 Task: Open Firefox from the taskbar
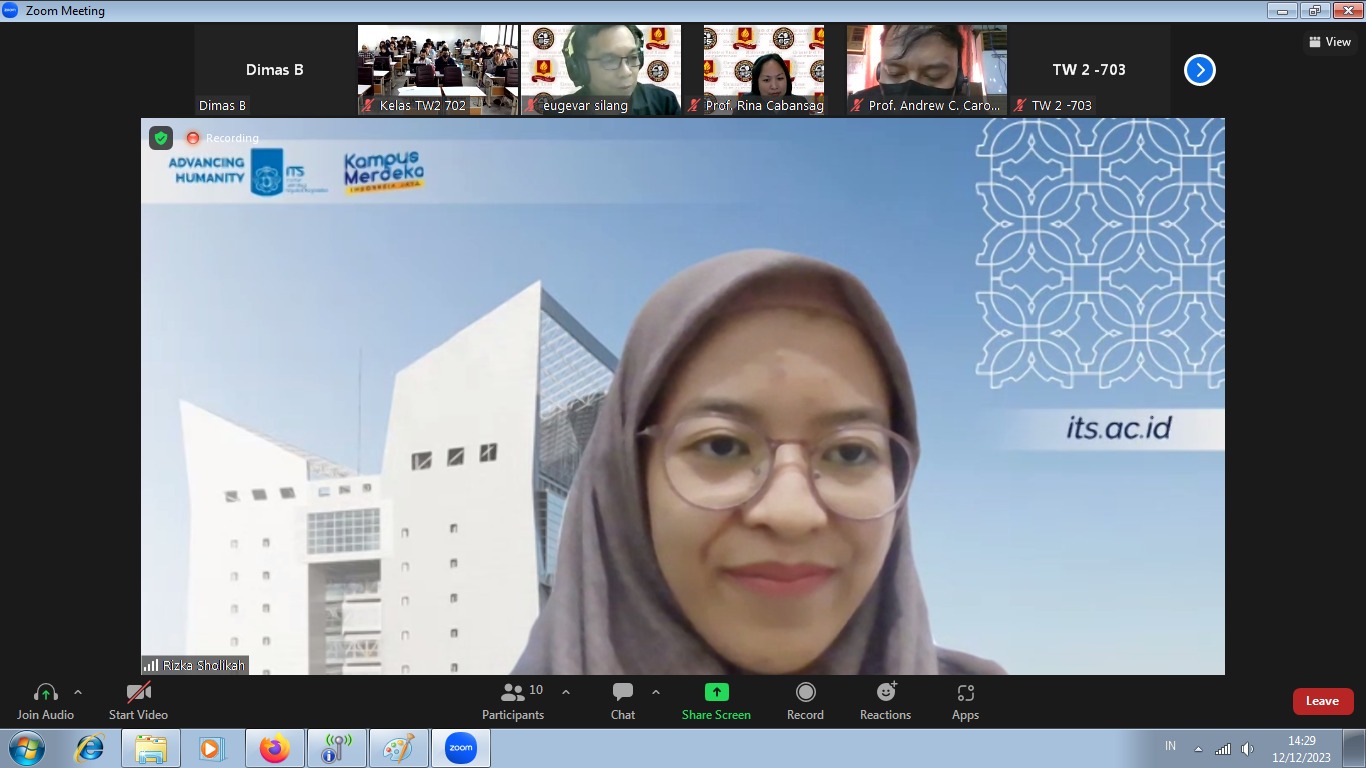click(274, 748)
